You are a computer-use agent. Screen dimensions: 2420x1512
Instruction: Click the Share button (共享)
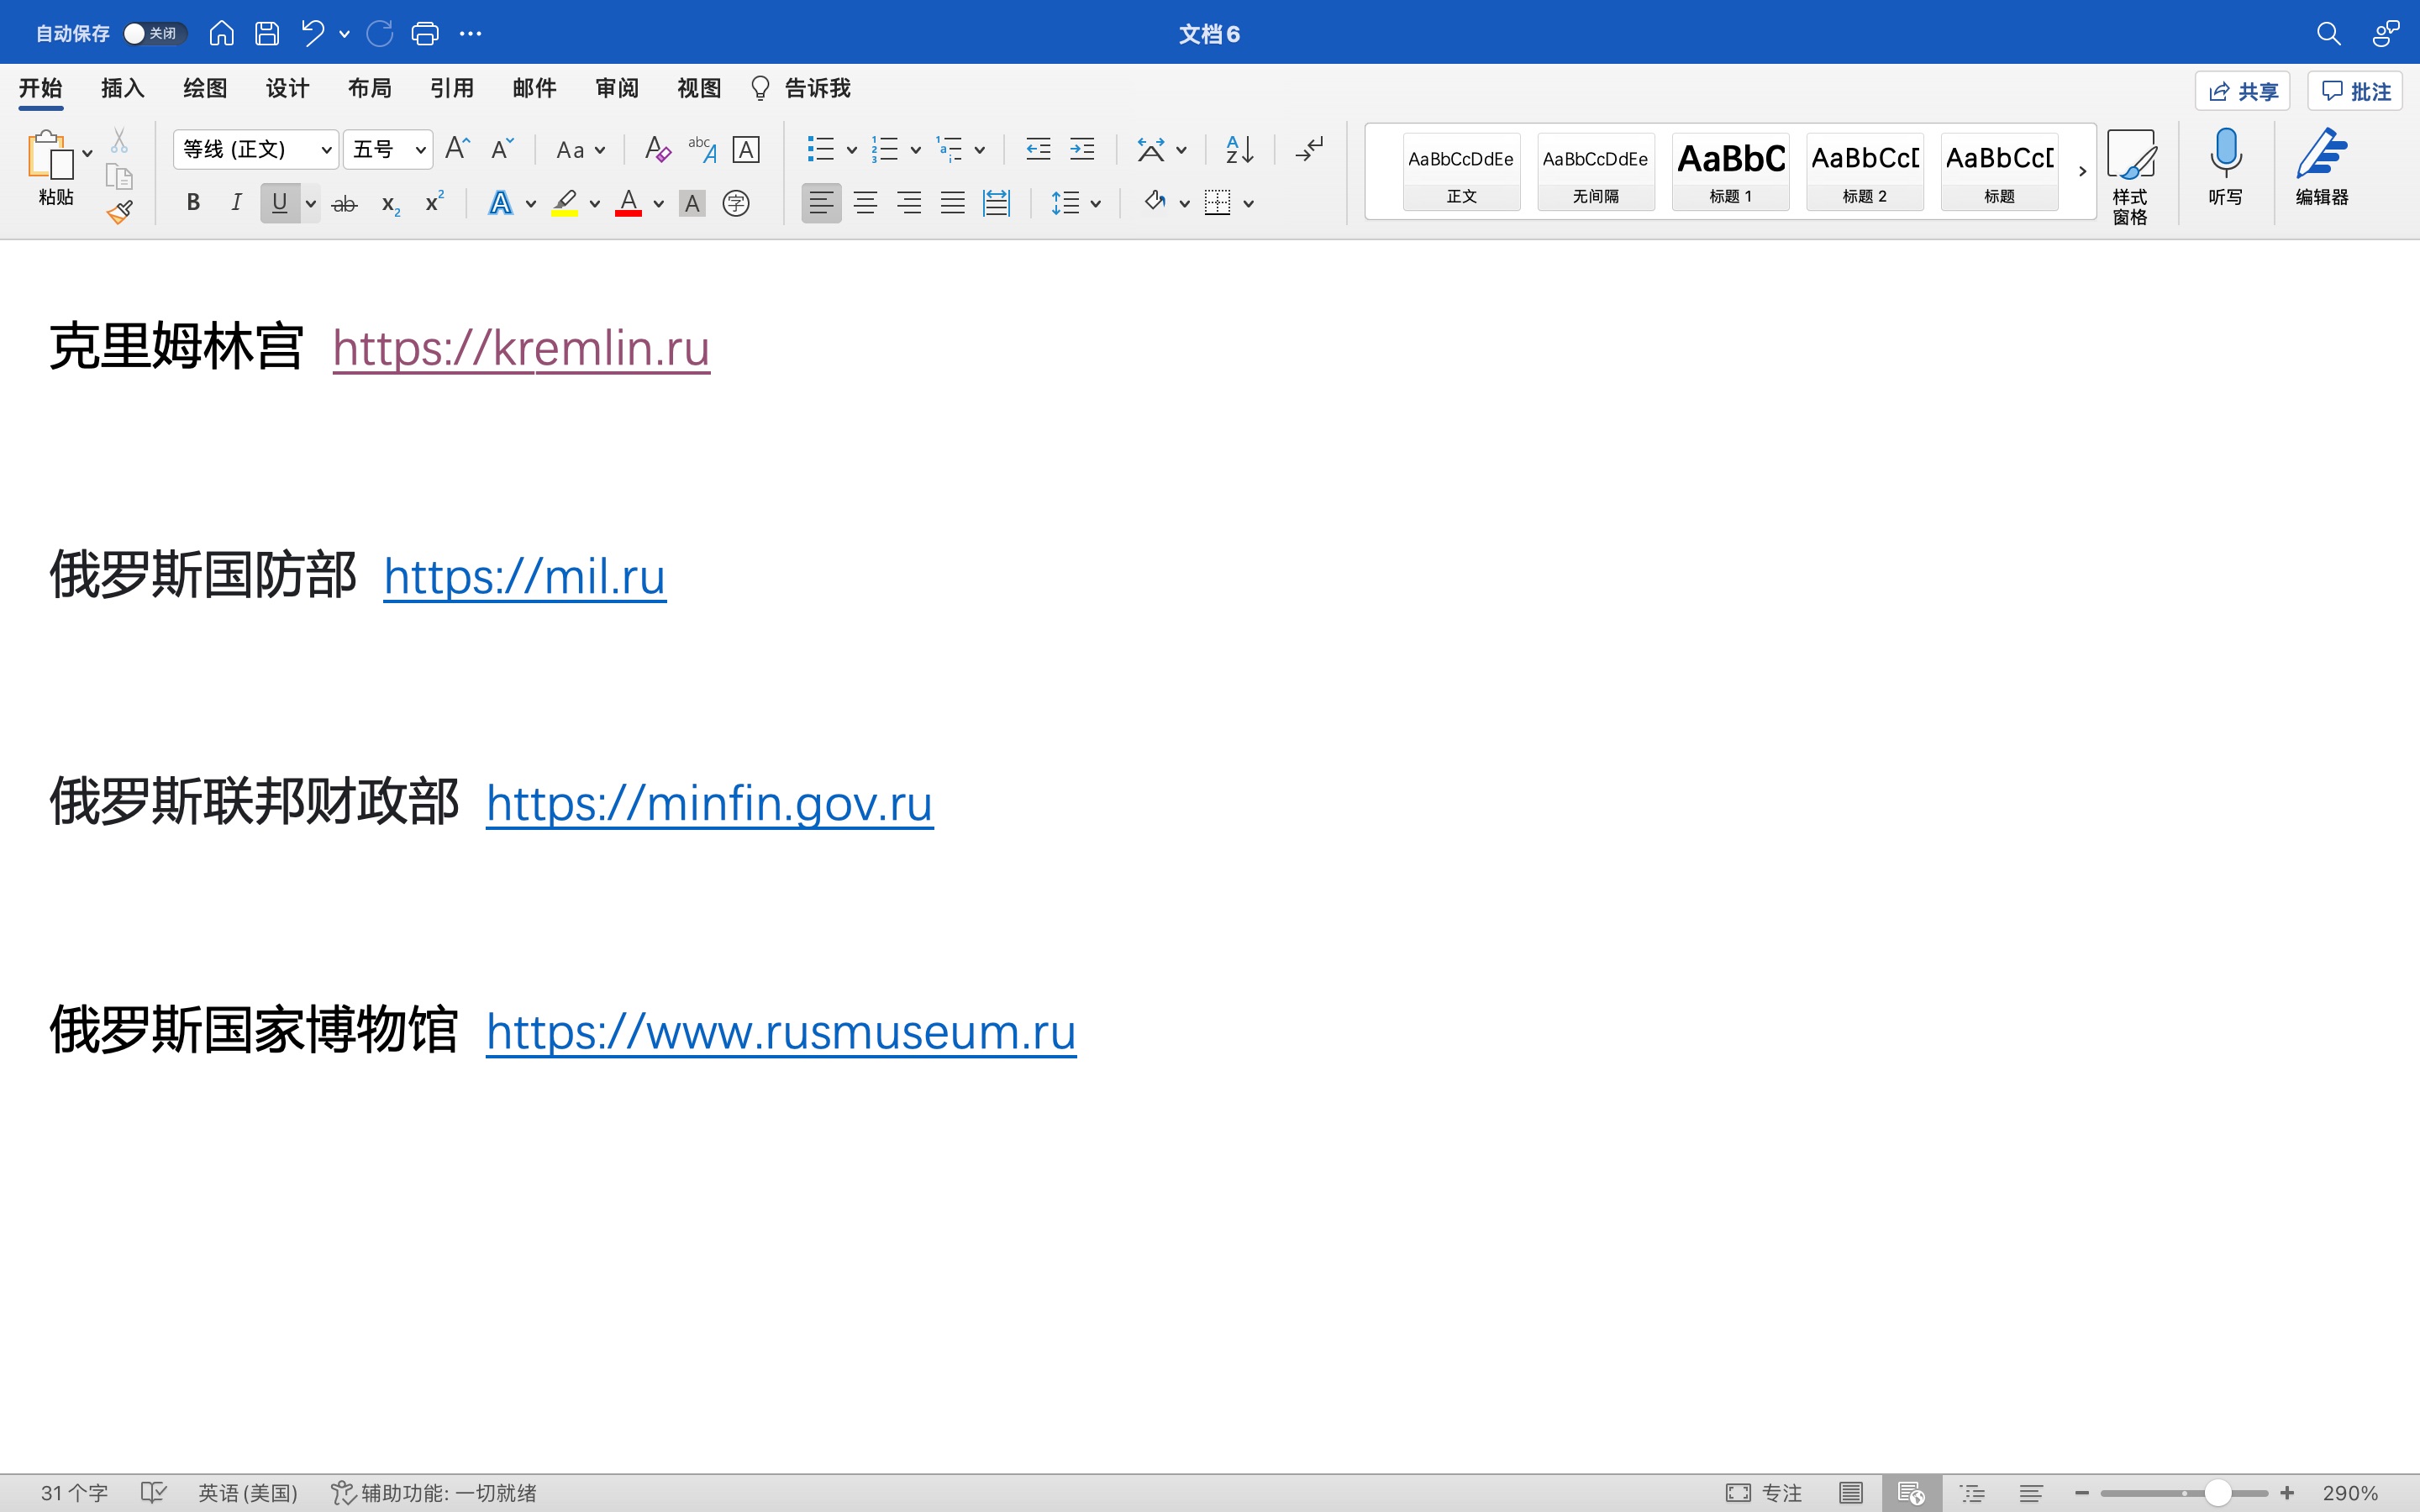(2242, 91)
